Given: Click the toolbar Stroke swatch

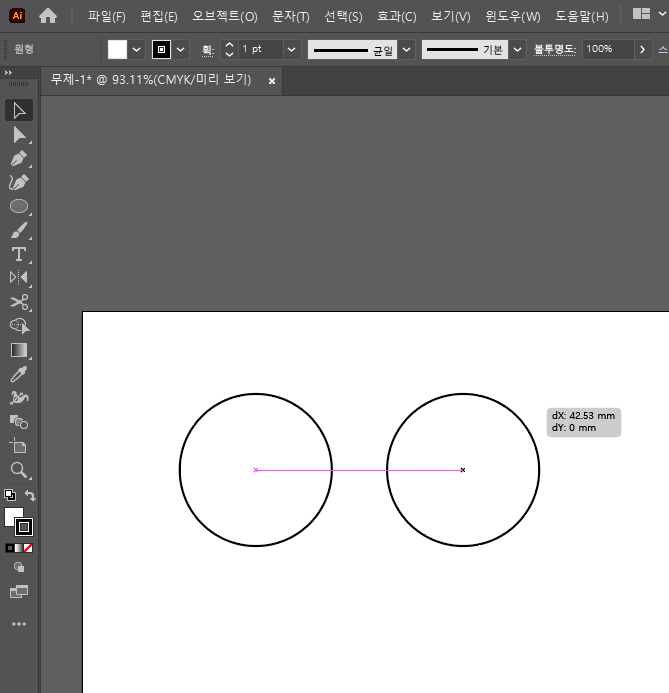Looking at the screenshot, I should pos(24,527).
